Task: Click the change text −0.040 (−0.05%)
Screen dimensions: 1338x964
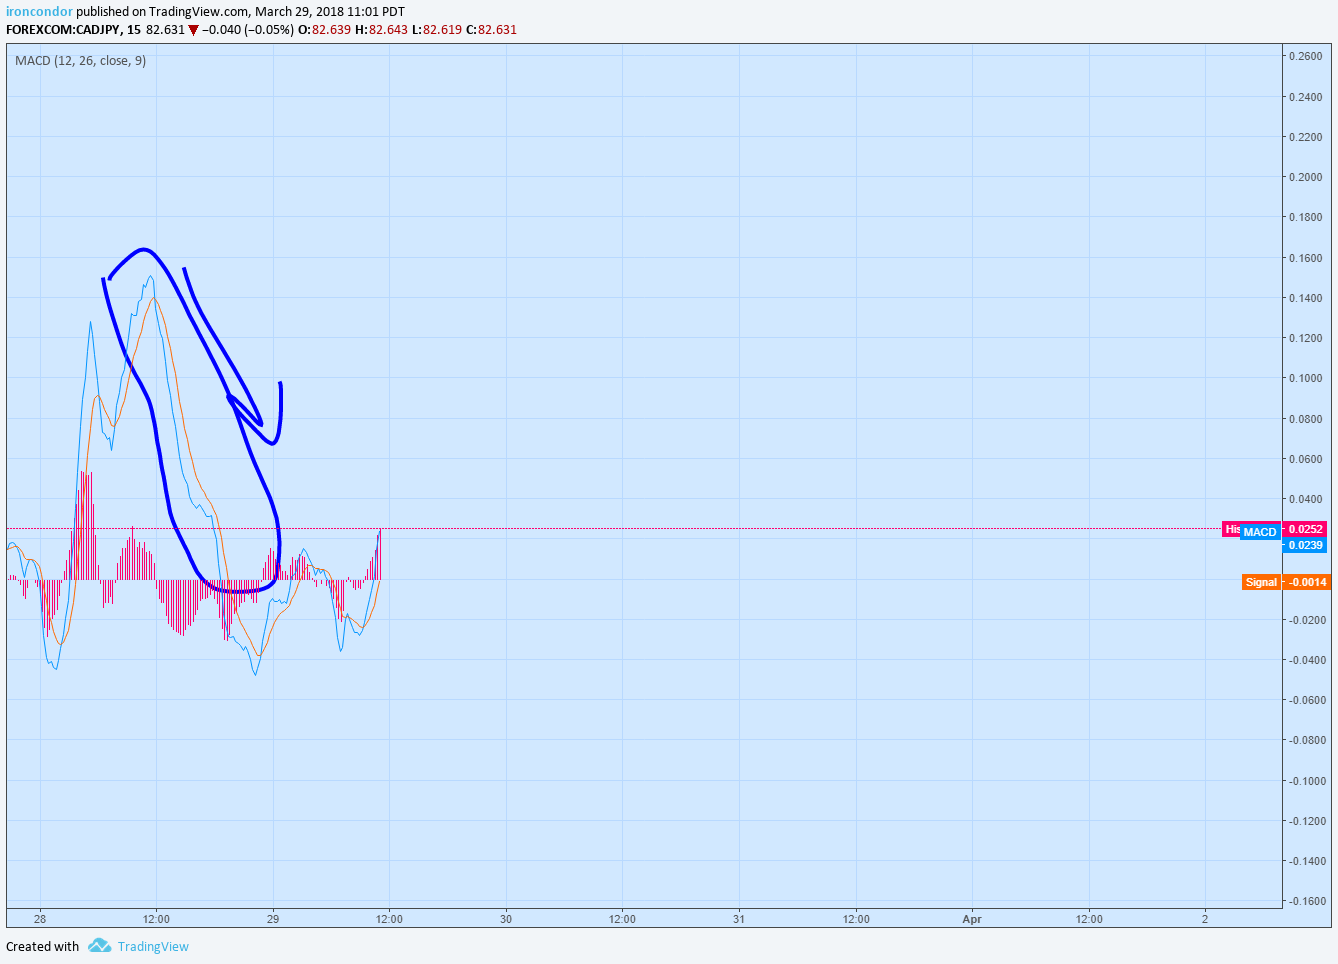Action: (248, 29)
